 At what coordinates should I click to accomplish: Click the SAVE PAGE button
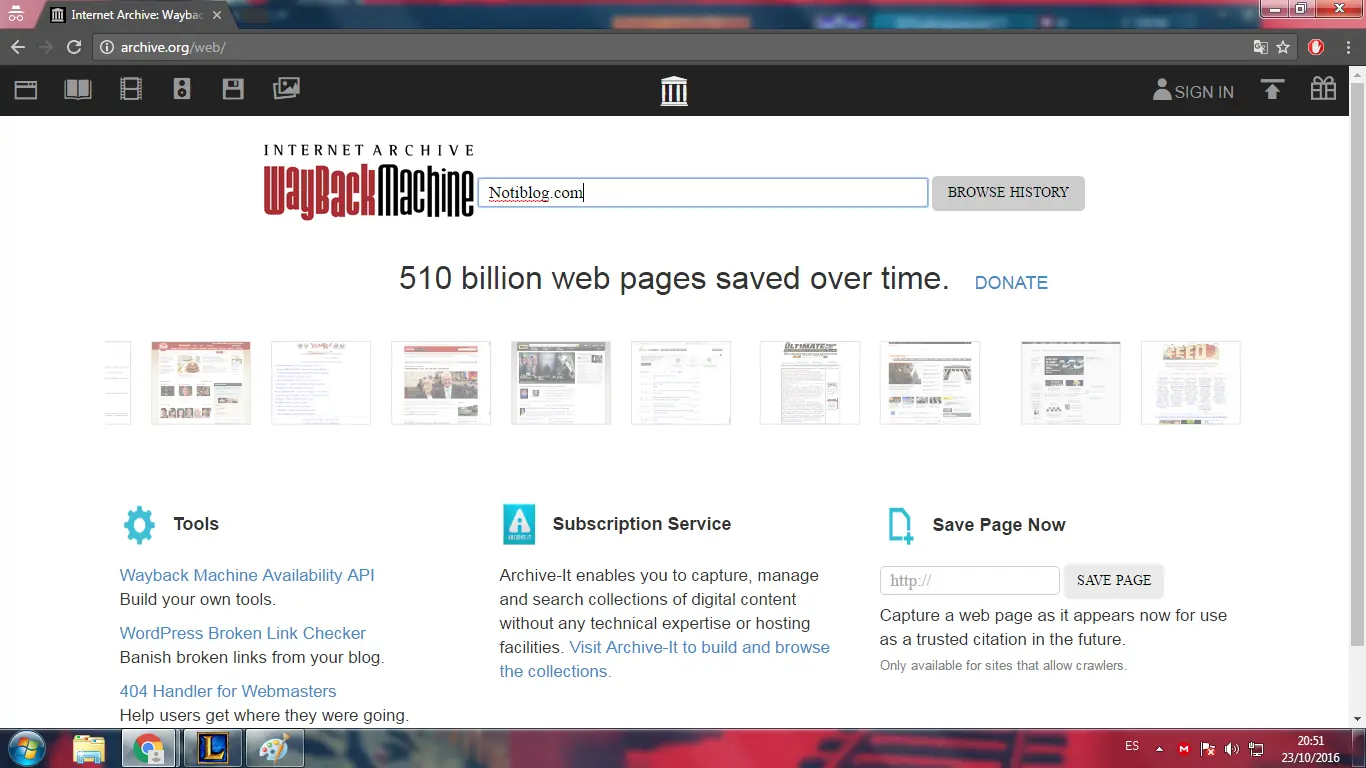pyautogui.click(x=1113, y=581)
